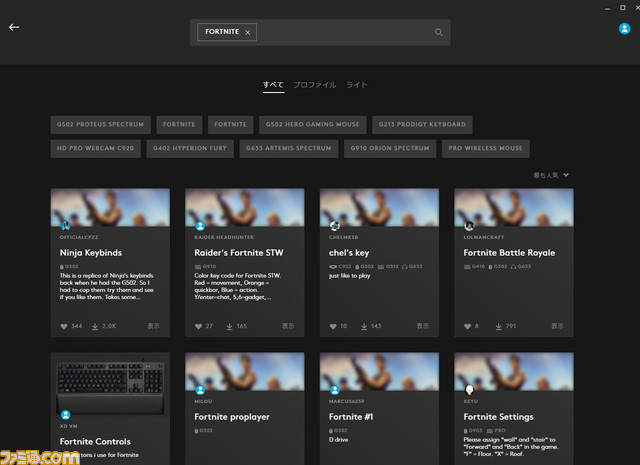640x465 pixels.
Task: Click the search magnifier icon
Action: pos(438,32)
